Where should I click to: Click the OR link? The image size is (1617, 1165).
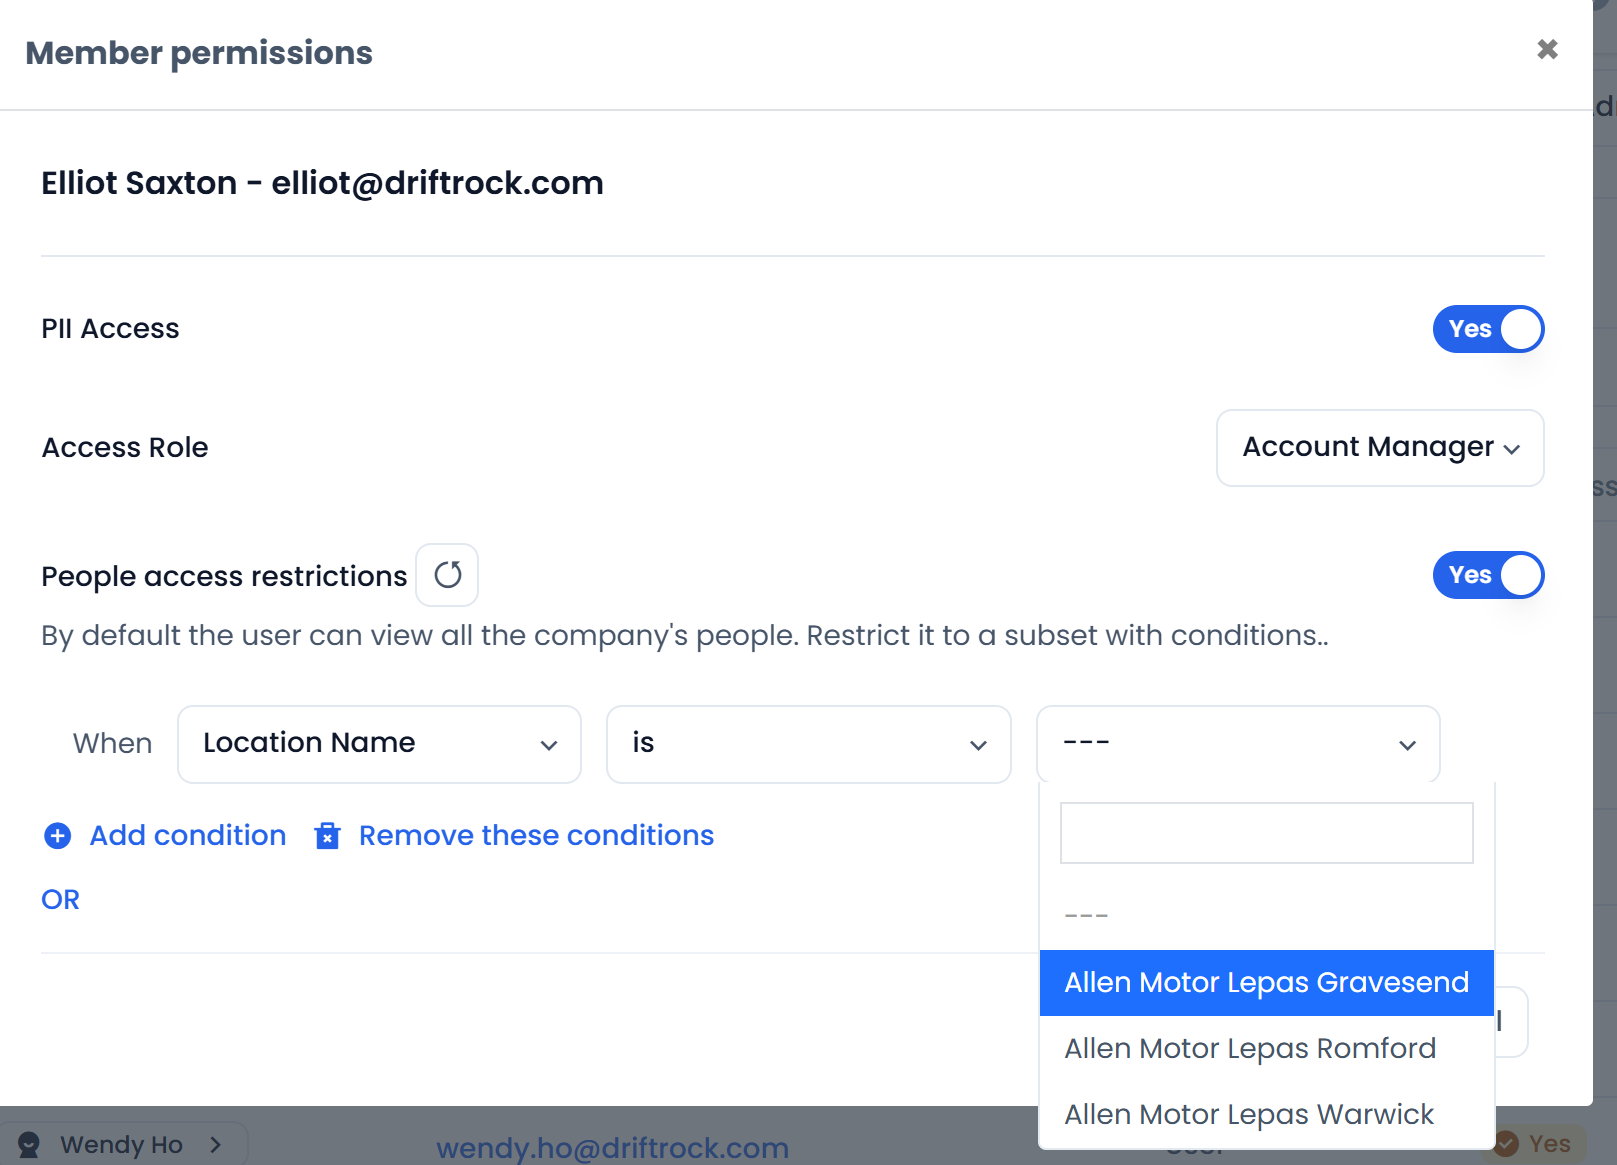(x=60, y=900)
